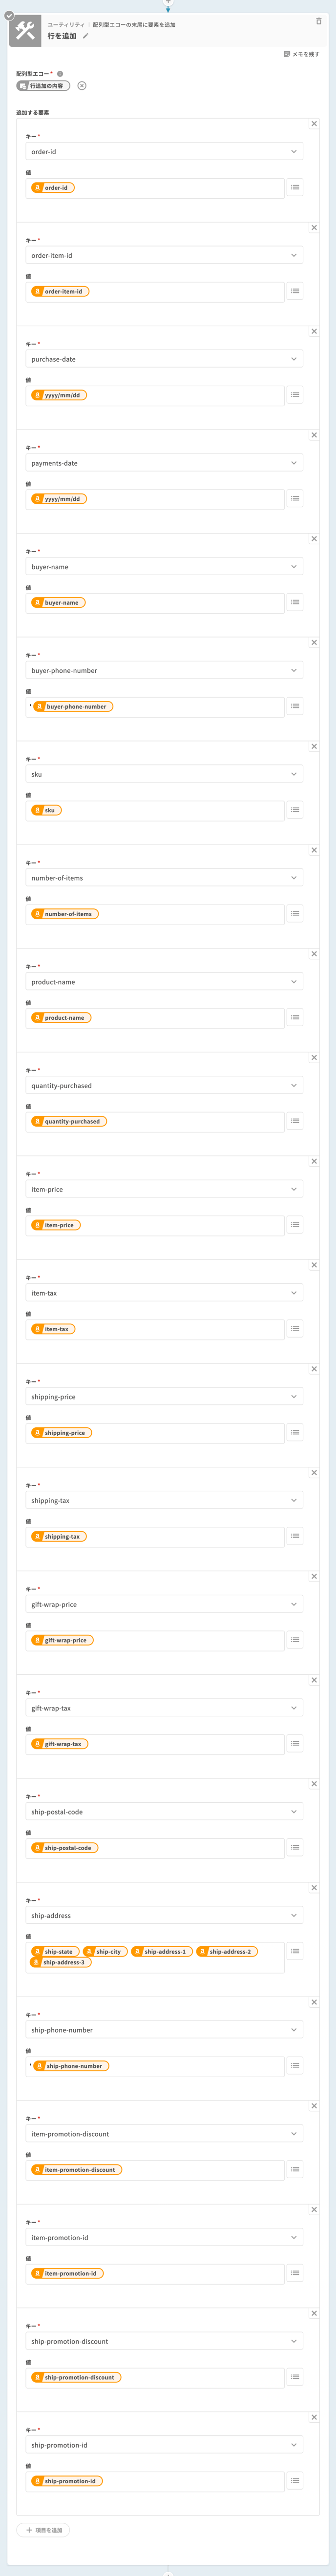Click the 項目を追加 button

point(44,2530)
